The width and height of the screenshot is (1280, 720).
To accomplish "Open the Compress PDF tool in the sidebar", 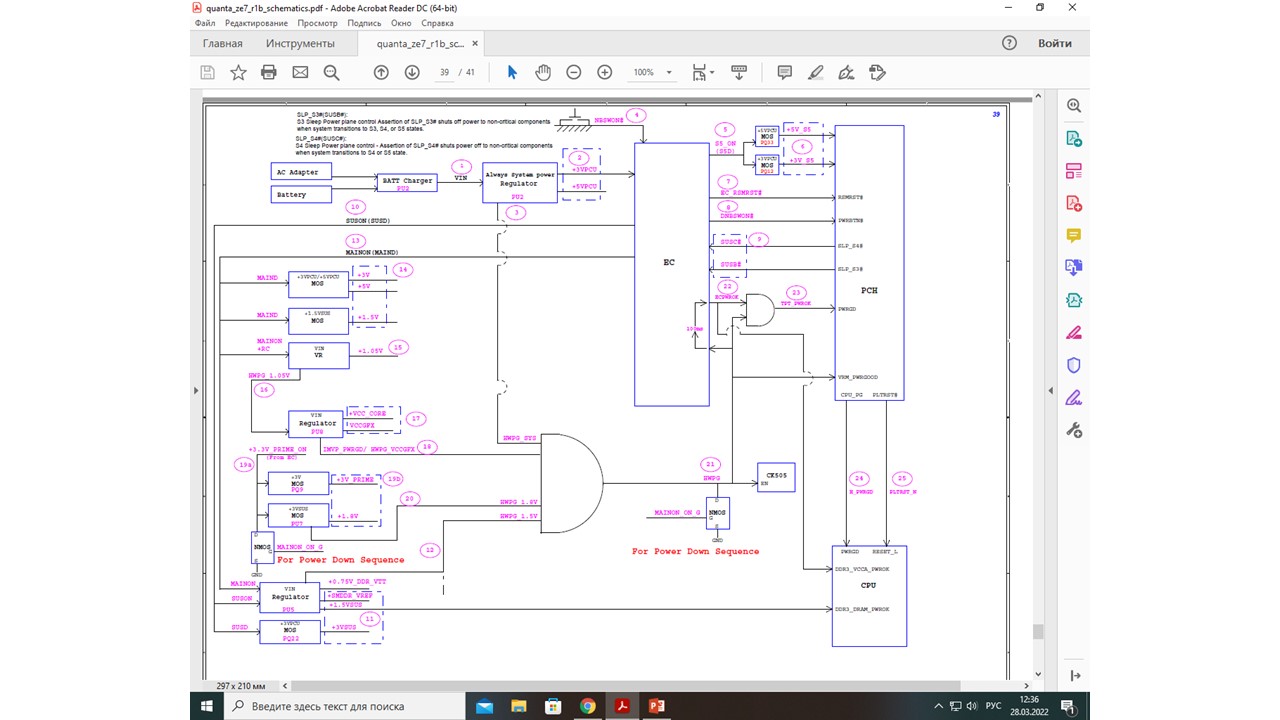I will click(x=1074, y=299).
